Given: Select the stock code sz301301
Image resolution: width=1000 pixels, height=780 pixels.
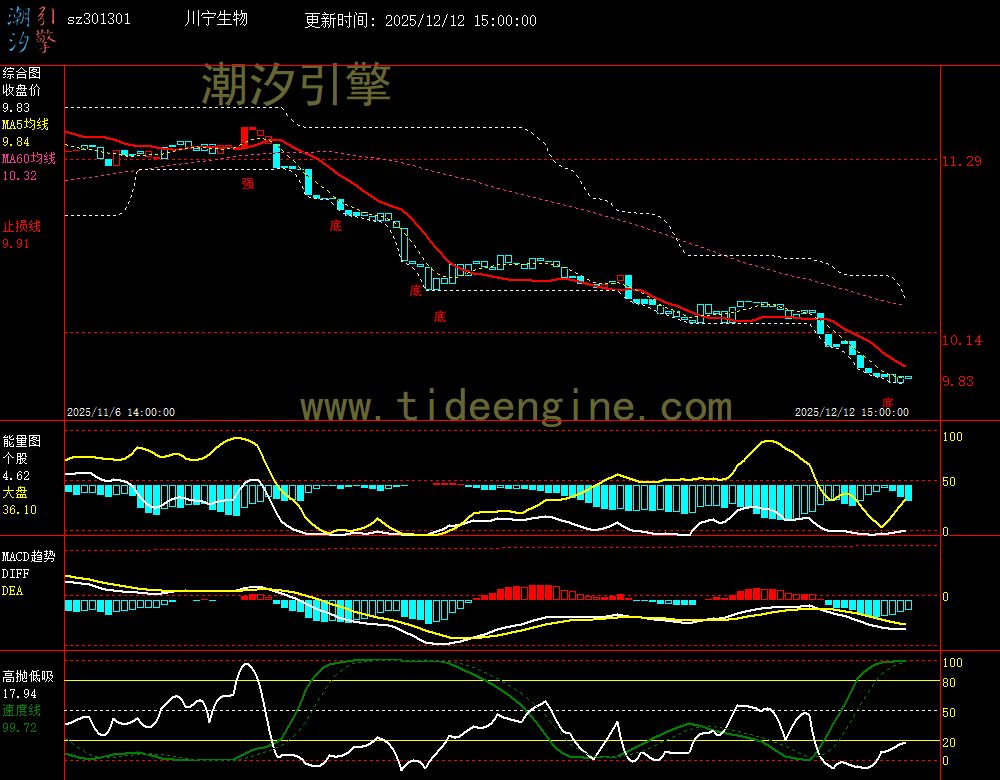Looking at the screenshot, I should point(98,20).
